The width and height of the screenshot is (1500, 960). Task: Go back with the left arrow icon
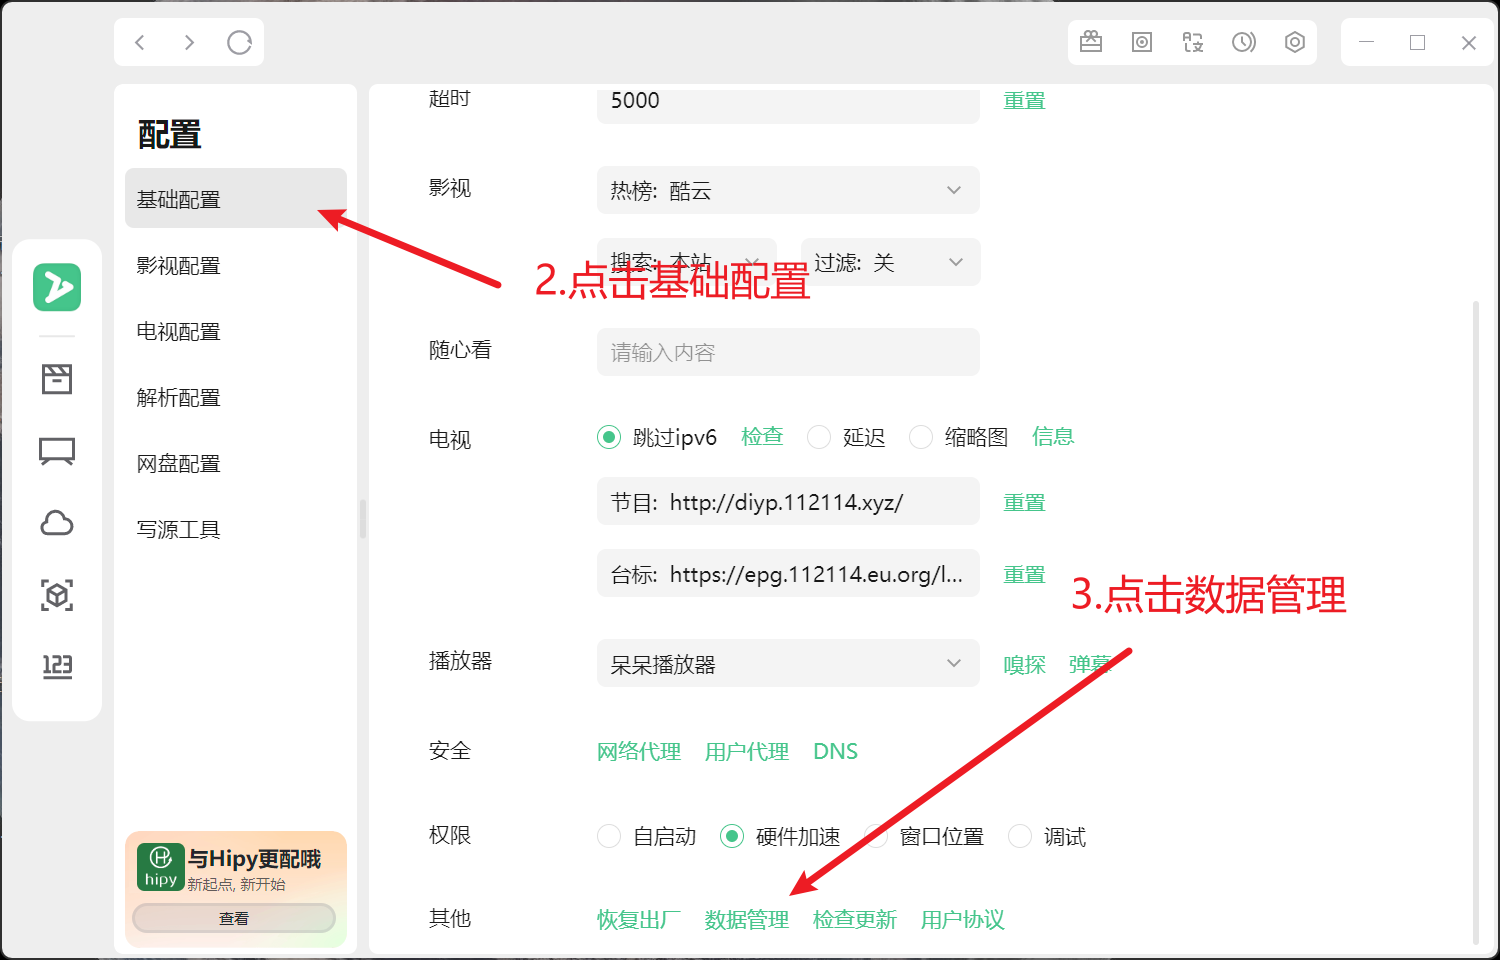(140, 42)
